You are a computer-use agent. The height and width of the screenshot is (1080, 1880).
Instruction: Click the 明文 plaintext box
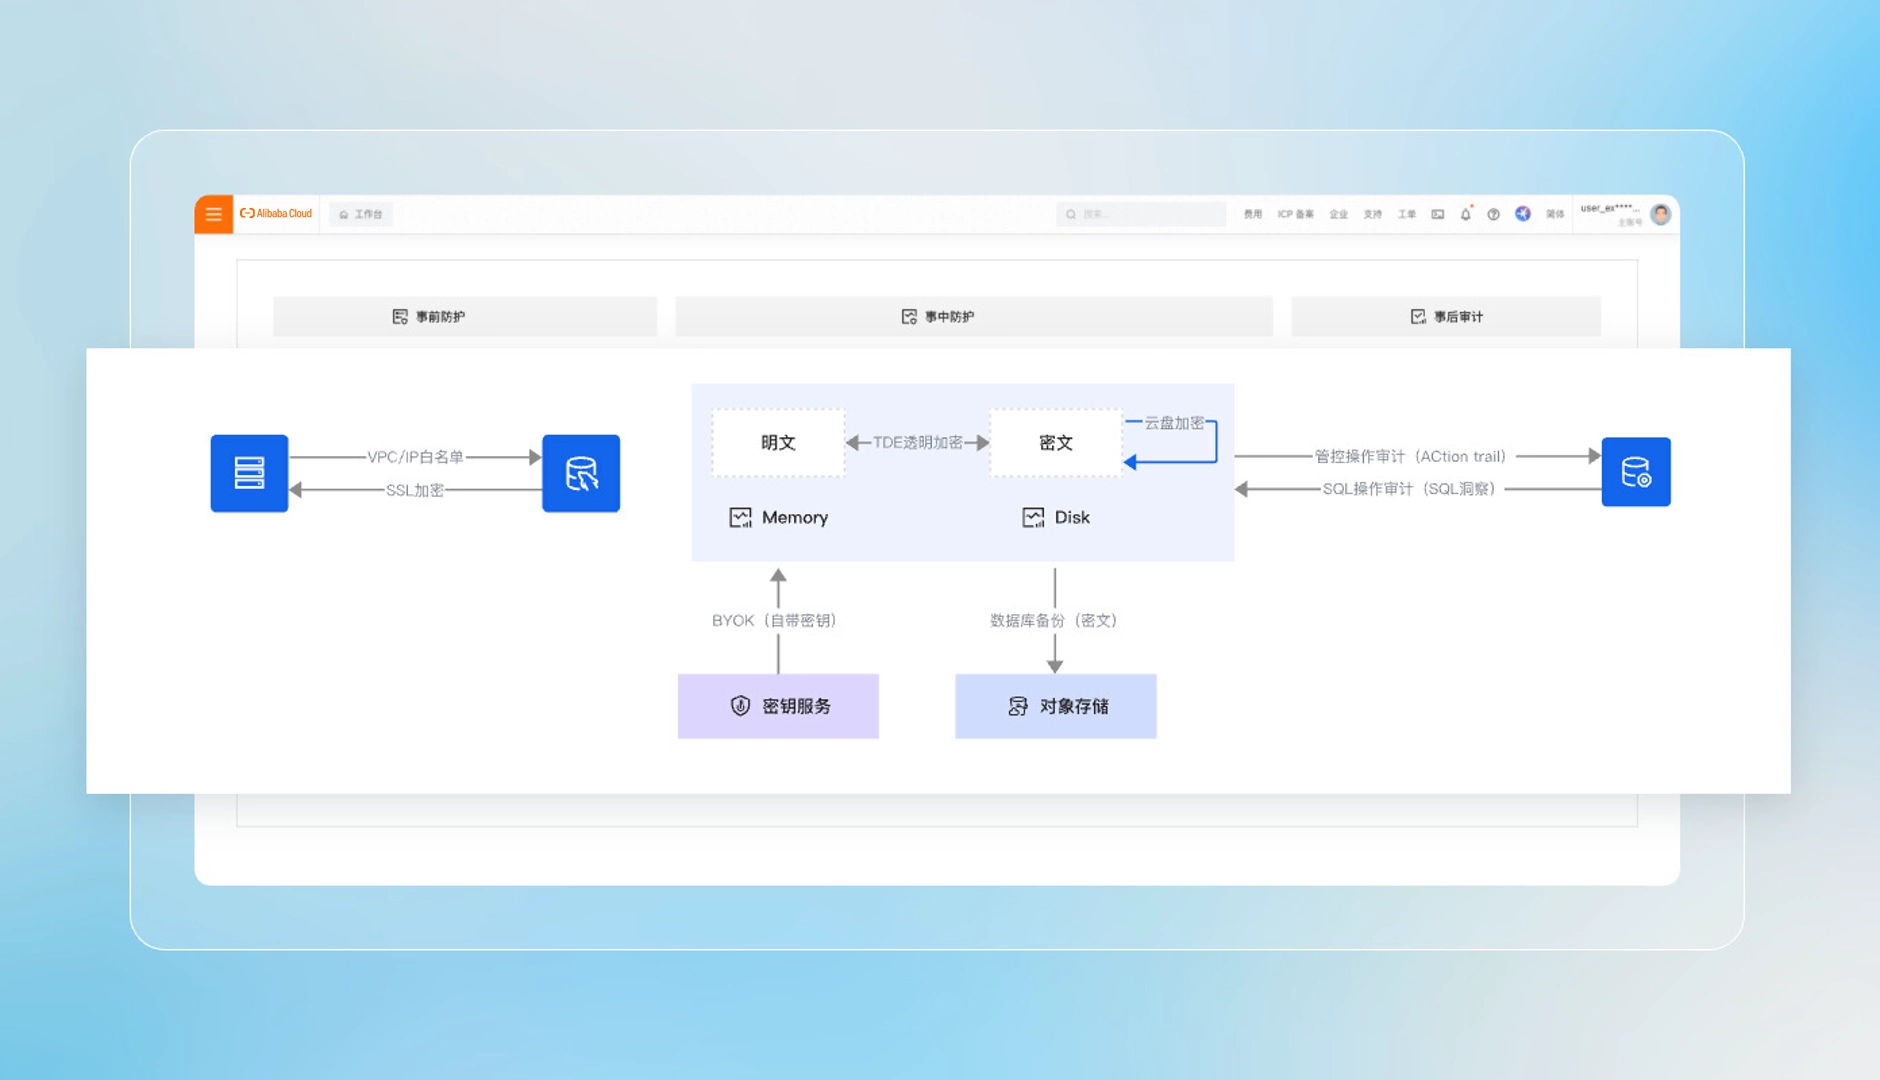coord(778,443)
